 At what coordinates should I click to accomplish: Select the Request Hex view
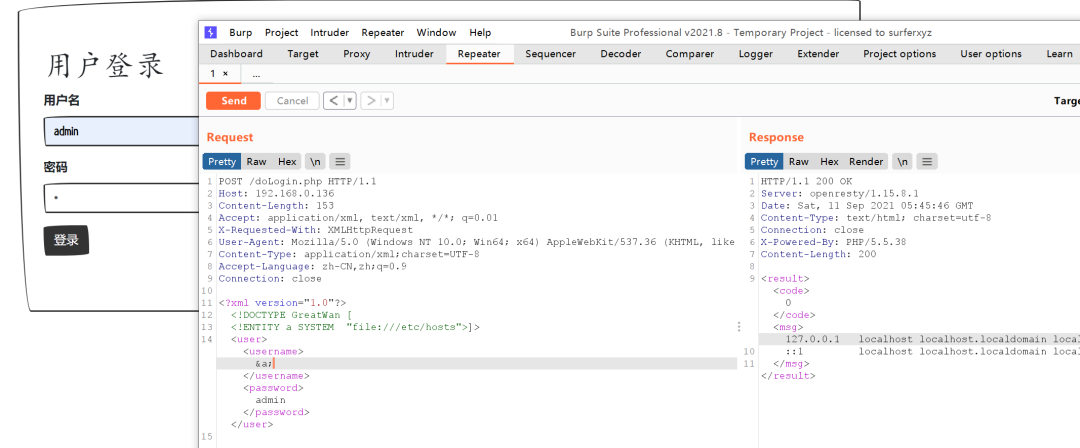pyautogui.click(x=287, y=161)
